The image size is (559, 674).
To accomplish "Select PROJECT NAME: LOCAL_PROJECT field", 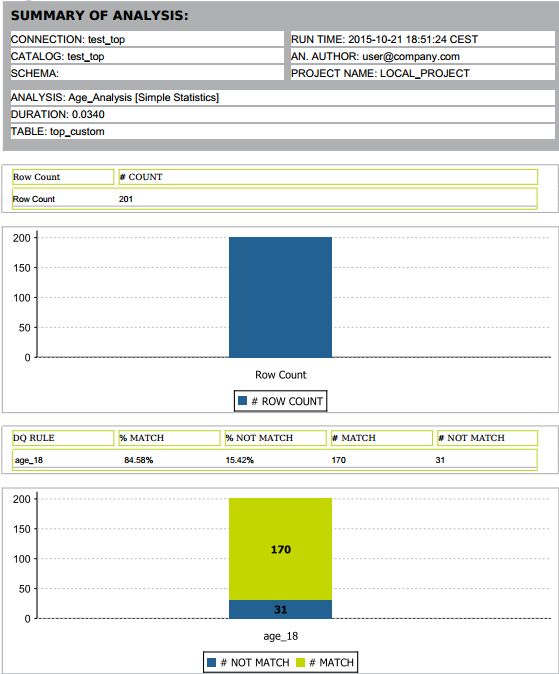I will tap(422, 73).
